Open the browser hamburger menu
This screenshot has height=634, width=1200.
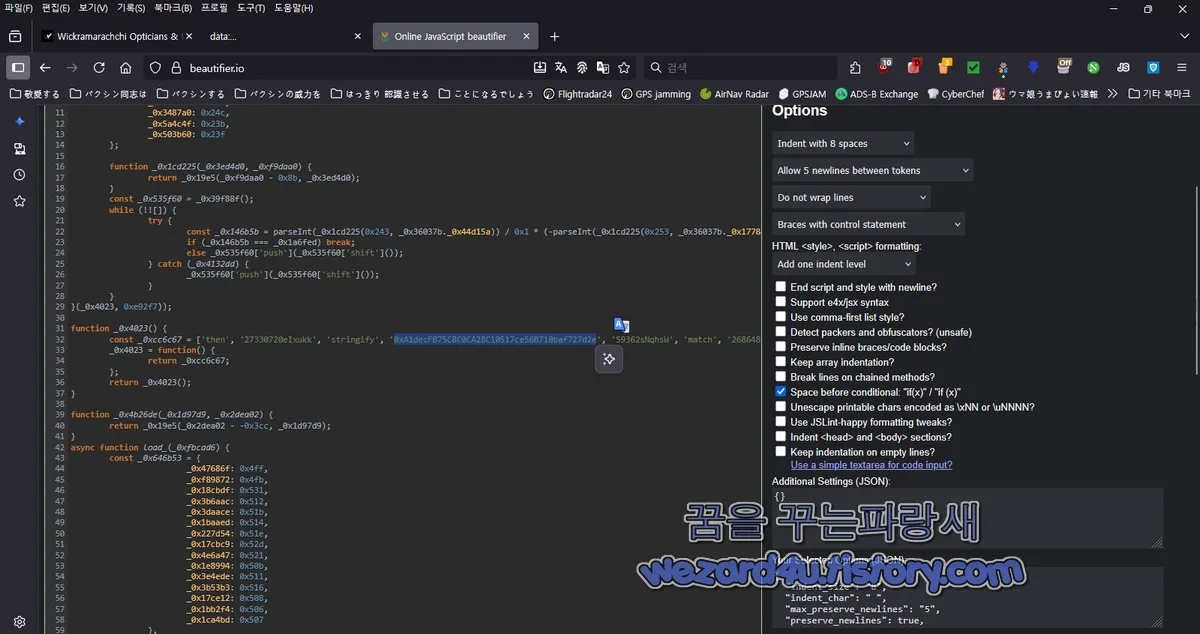click(1183, 68)
